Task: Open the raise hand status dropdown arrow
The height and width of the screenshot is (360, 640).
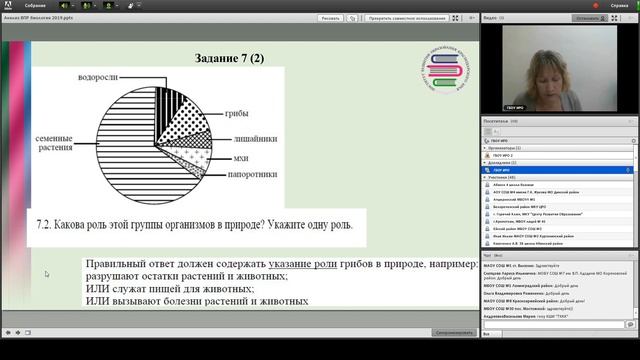Action: click(x=139, y=6)
